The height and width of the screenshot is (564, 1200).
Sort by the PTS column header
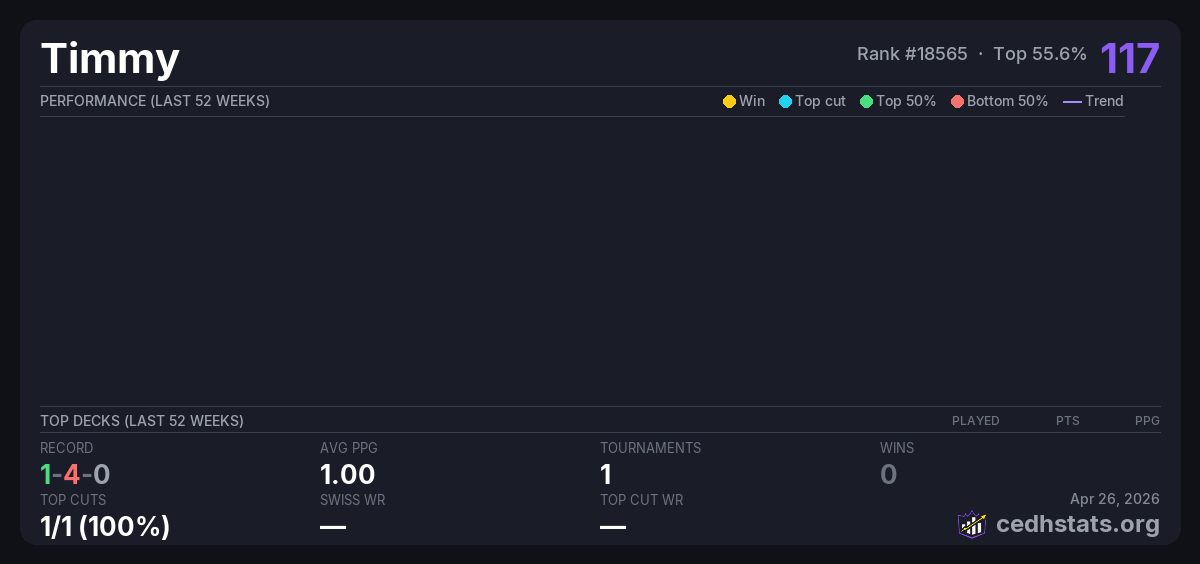point(1067,421)
